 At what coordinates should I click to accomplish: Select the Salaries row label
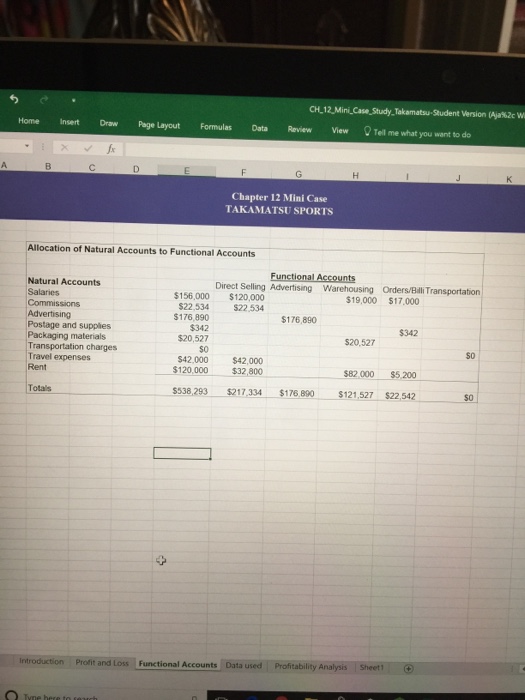click(43, 292)
